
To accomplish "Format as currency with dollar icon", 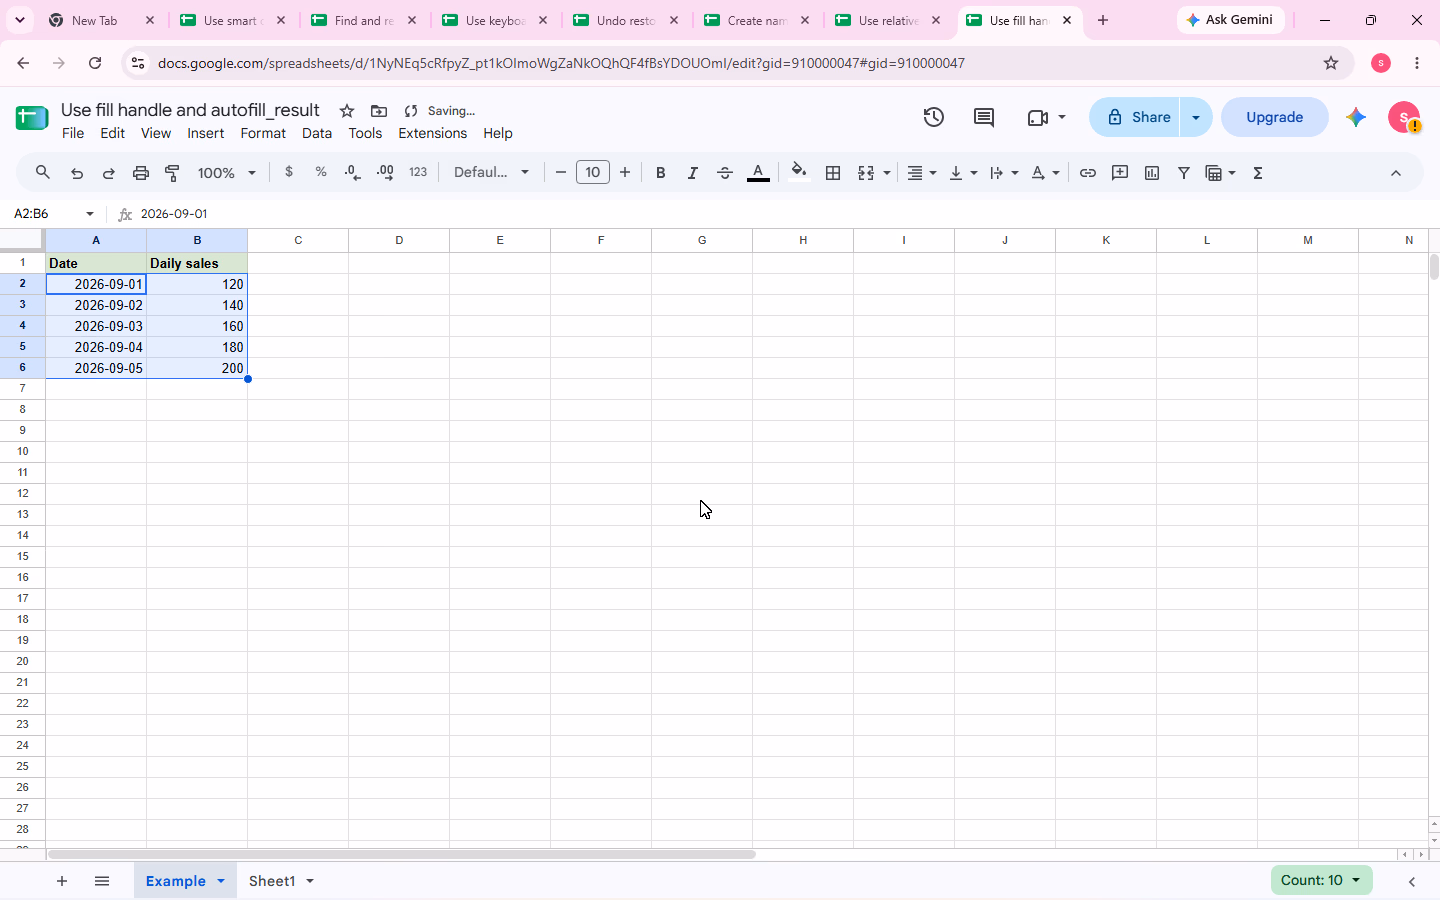I will (289, 172).
